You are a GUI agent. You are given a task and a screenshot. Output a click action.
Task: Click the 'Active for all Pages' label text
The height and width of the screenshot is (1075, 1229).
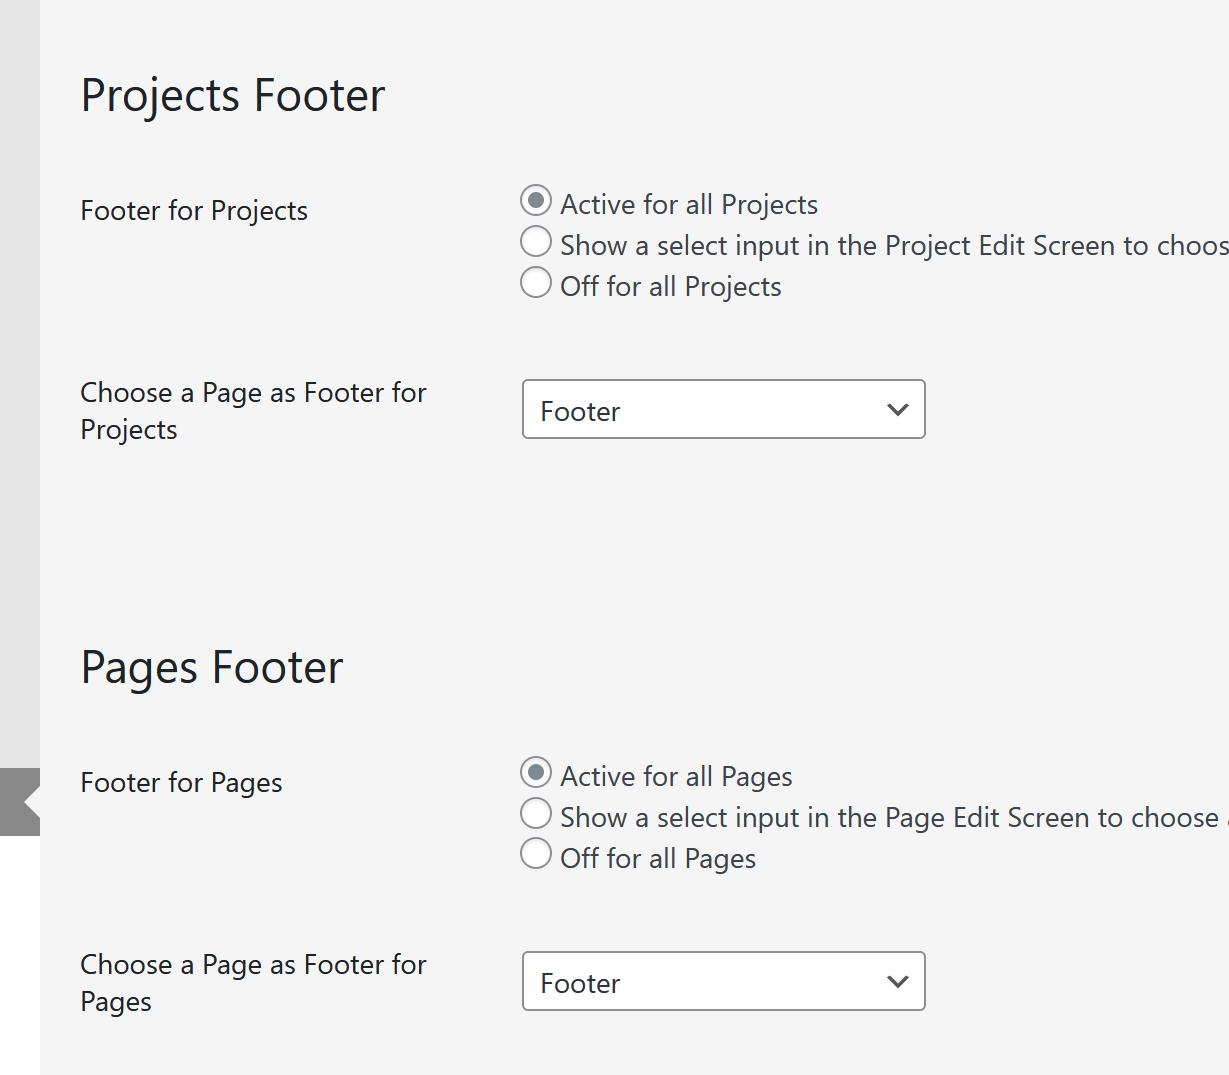[x=676, y=777]
